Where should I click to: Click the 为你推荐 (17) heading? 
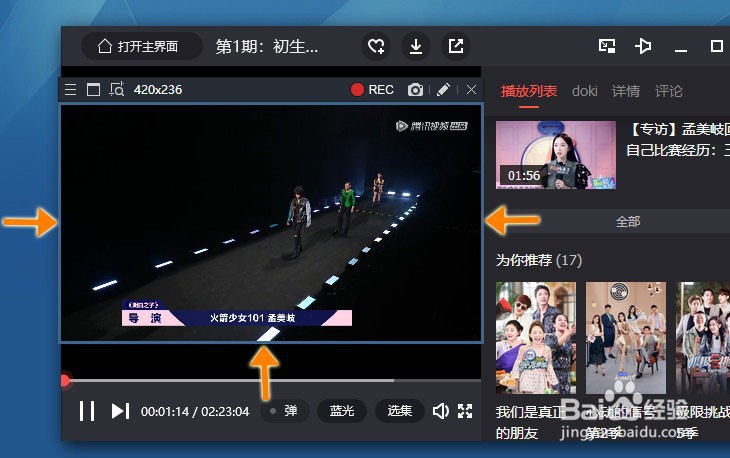tap(539, 260)
